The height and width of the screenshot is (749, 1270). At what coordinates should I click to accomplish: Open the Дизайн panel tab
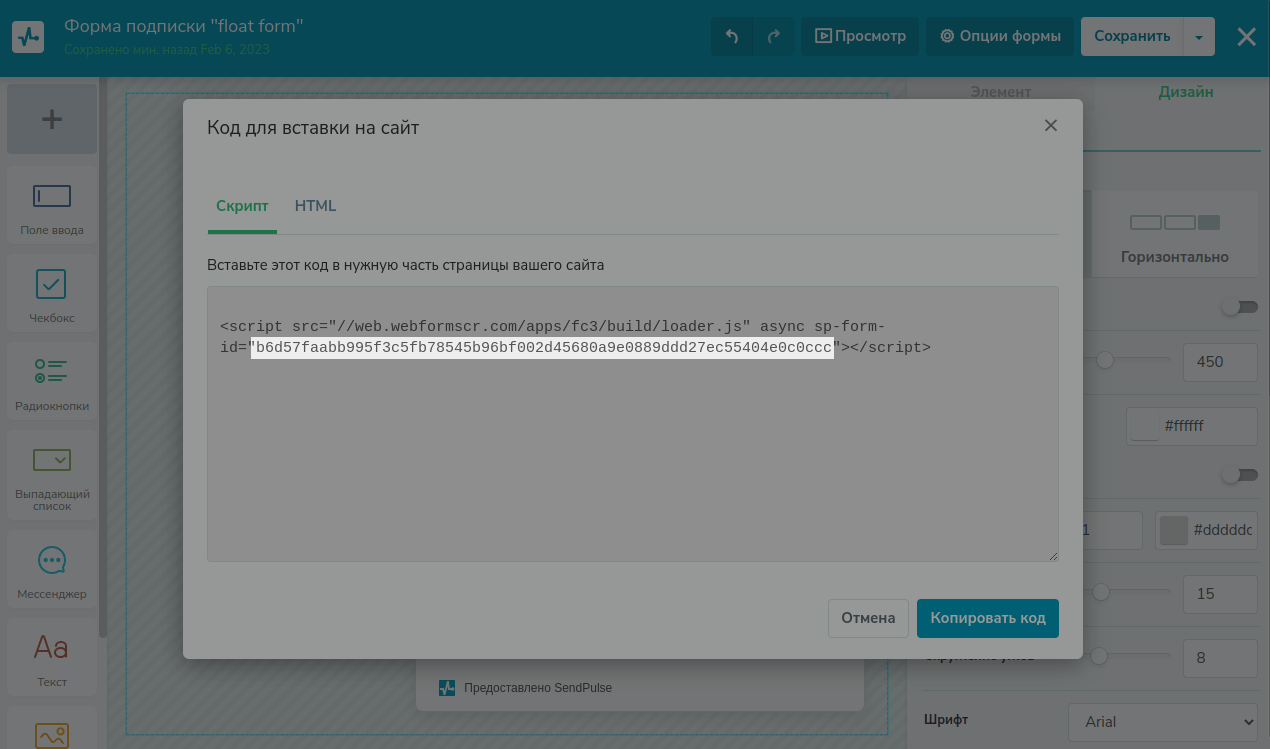point(1186,92)
